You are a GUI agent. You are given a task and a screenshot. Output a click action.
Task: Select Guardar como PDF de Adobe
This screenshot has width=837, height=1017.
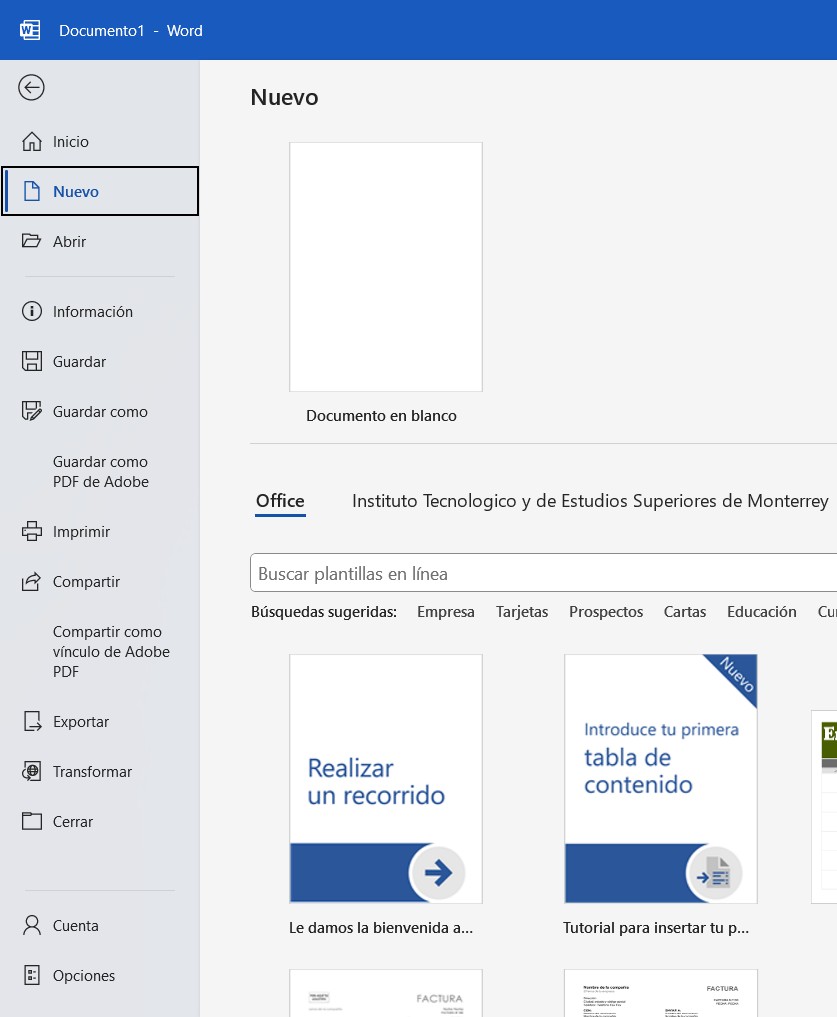tap(100, 472)
